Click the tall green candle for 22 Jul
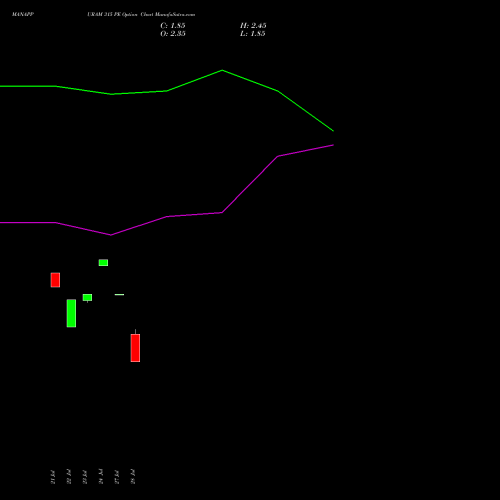 (x=71, y=313)
